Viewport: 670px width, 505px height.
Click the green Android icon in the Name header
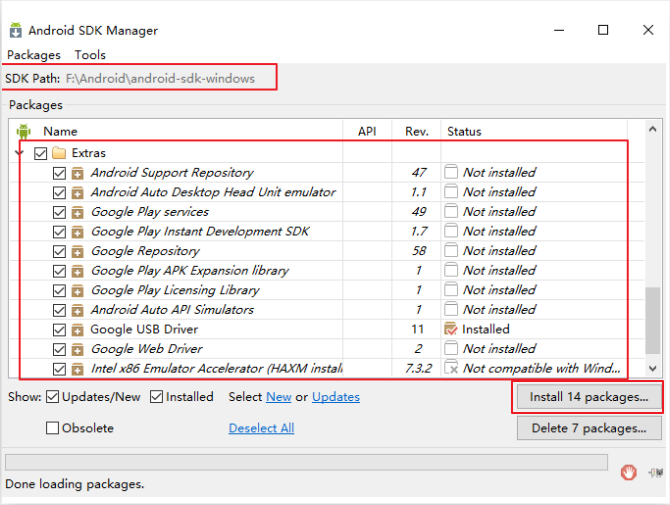(24, 131)
